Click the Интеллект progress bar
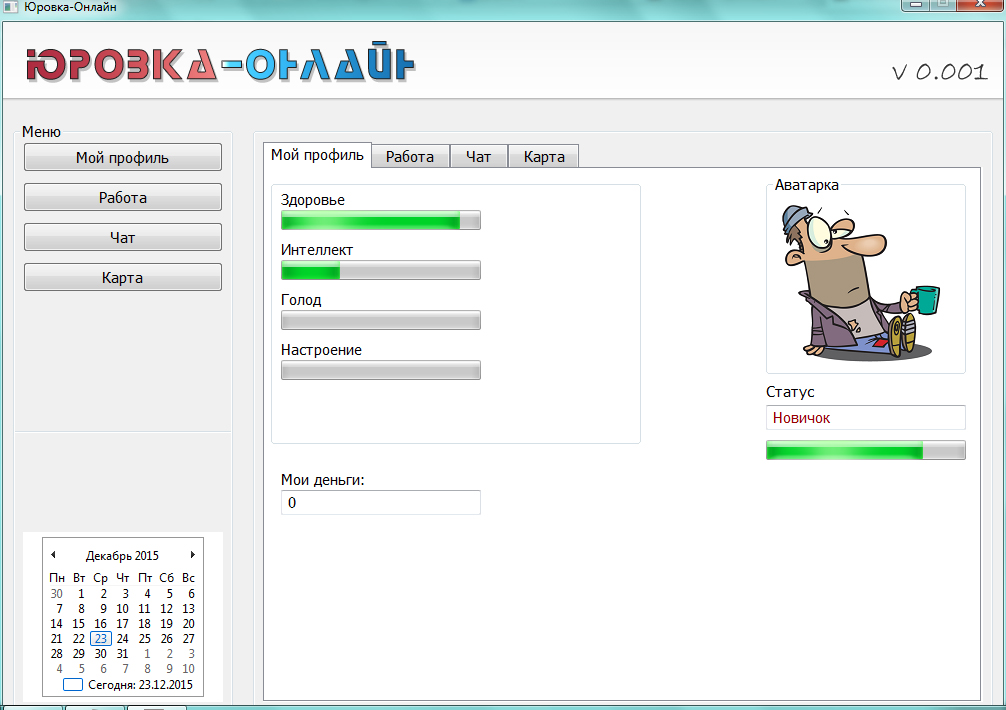1006x710 pixels. coord(380,270)
